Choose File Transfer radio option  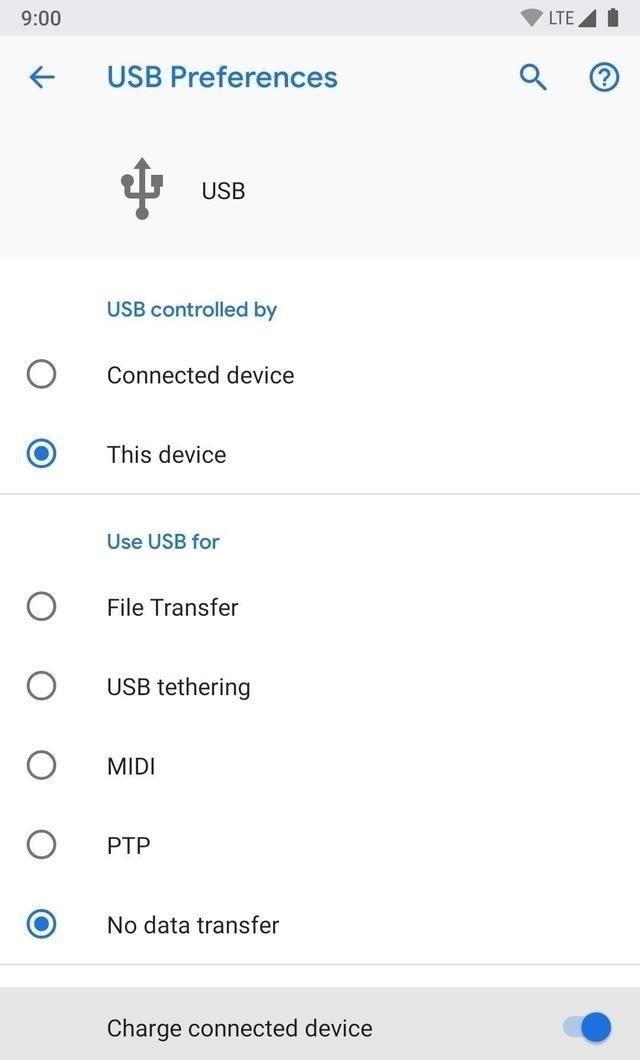point(41,607)
